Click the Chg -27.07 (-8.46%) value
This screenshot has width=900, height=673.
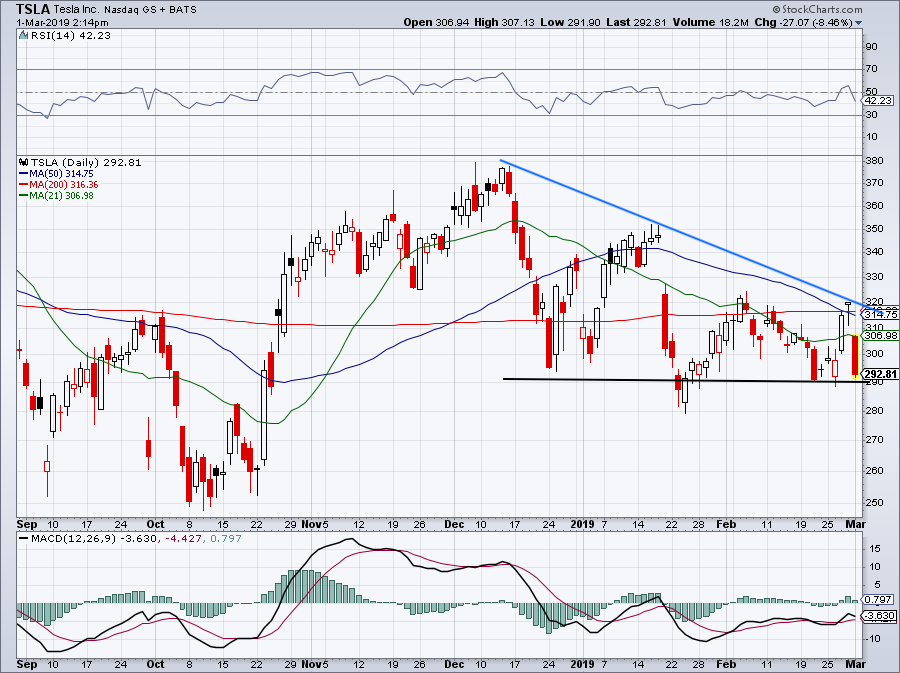tap(804, 22)
